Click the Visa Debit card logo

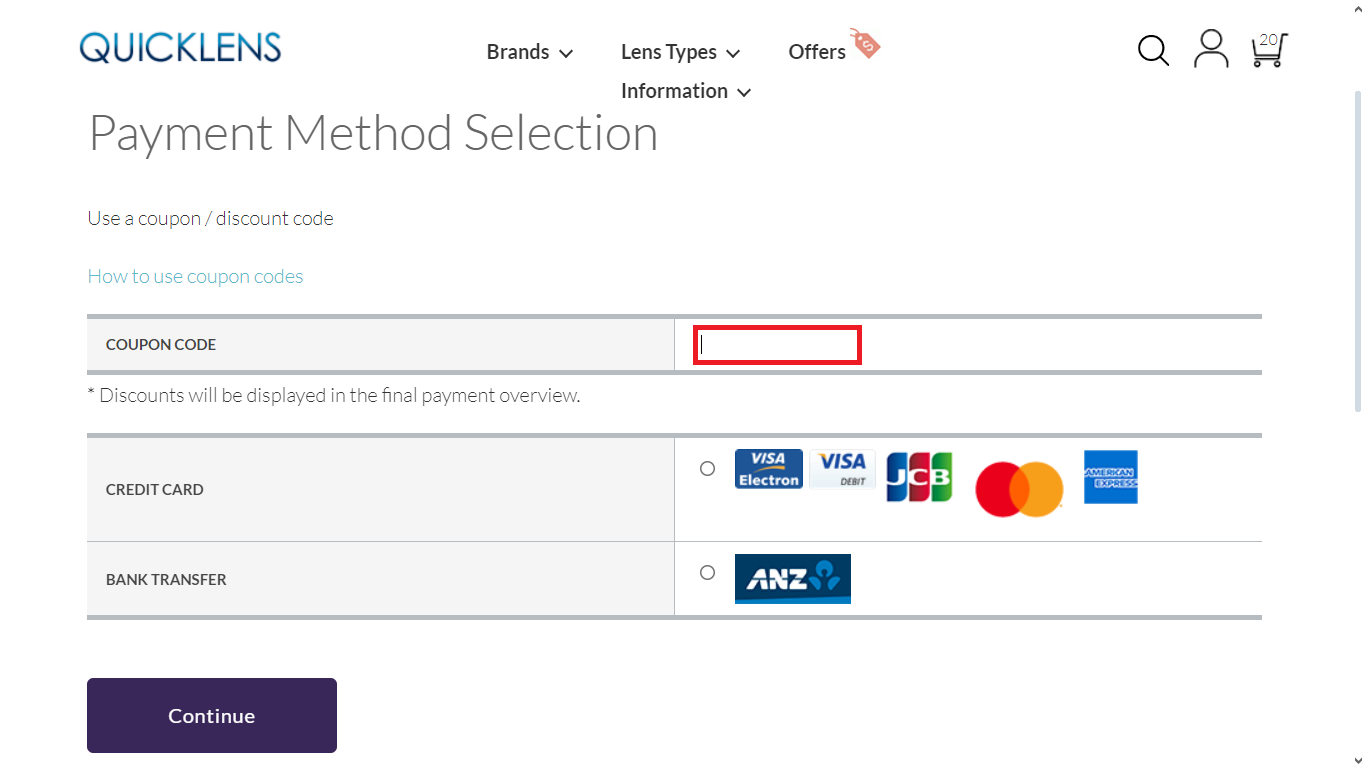coord(842,469)
